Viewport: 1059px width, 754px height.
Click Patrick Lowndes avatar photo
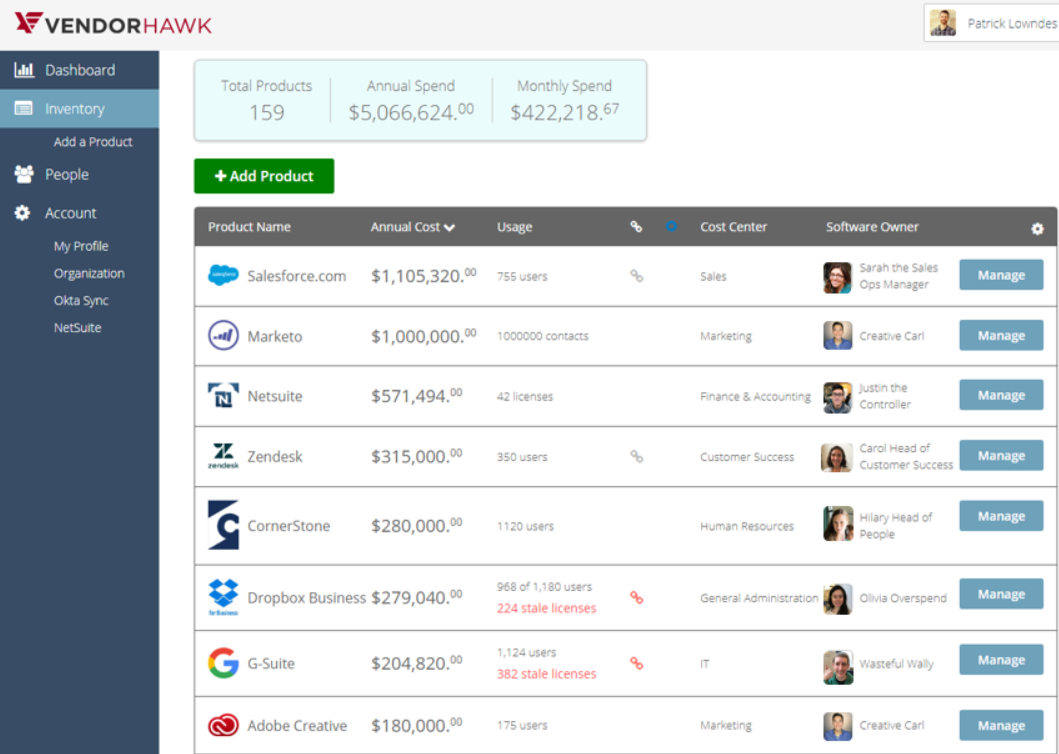943,23
